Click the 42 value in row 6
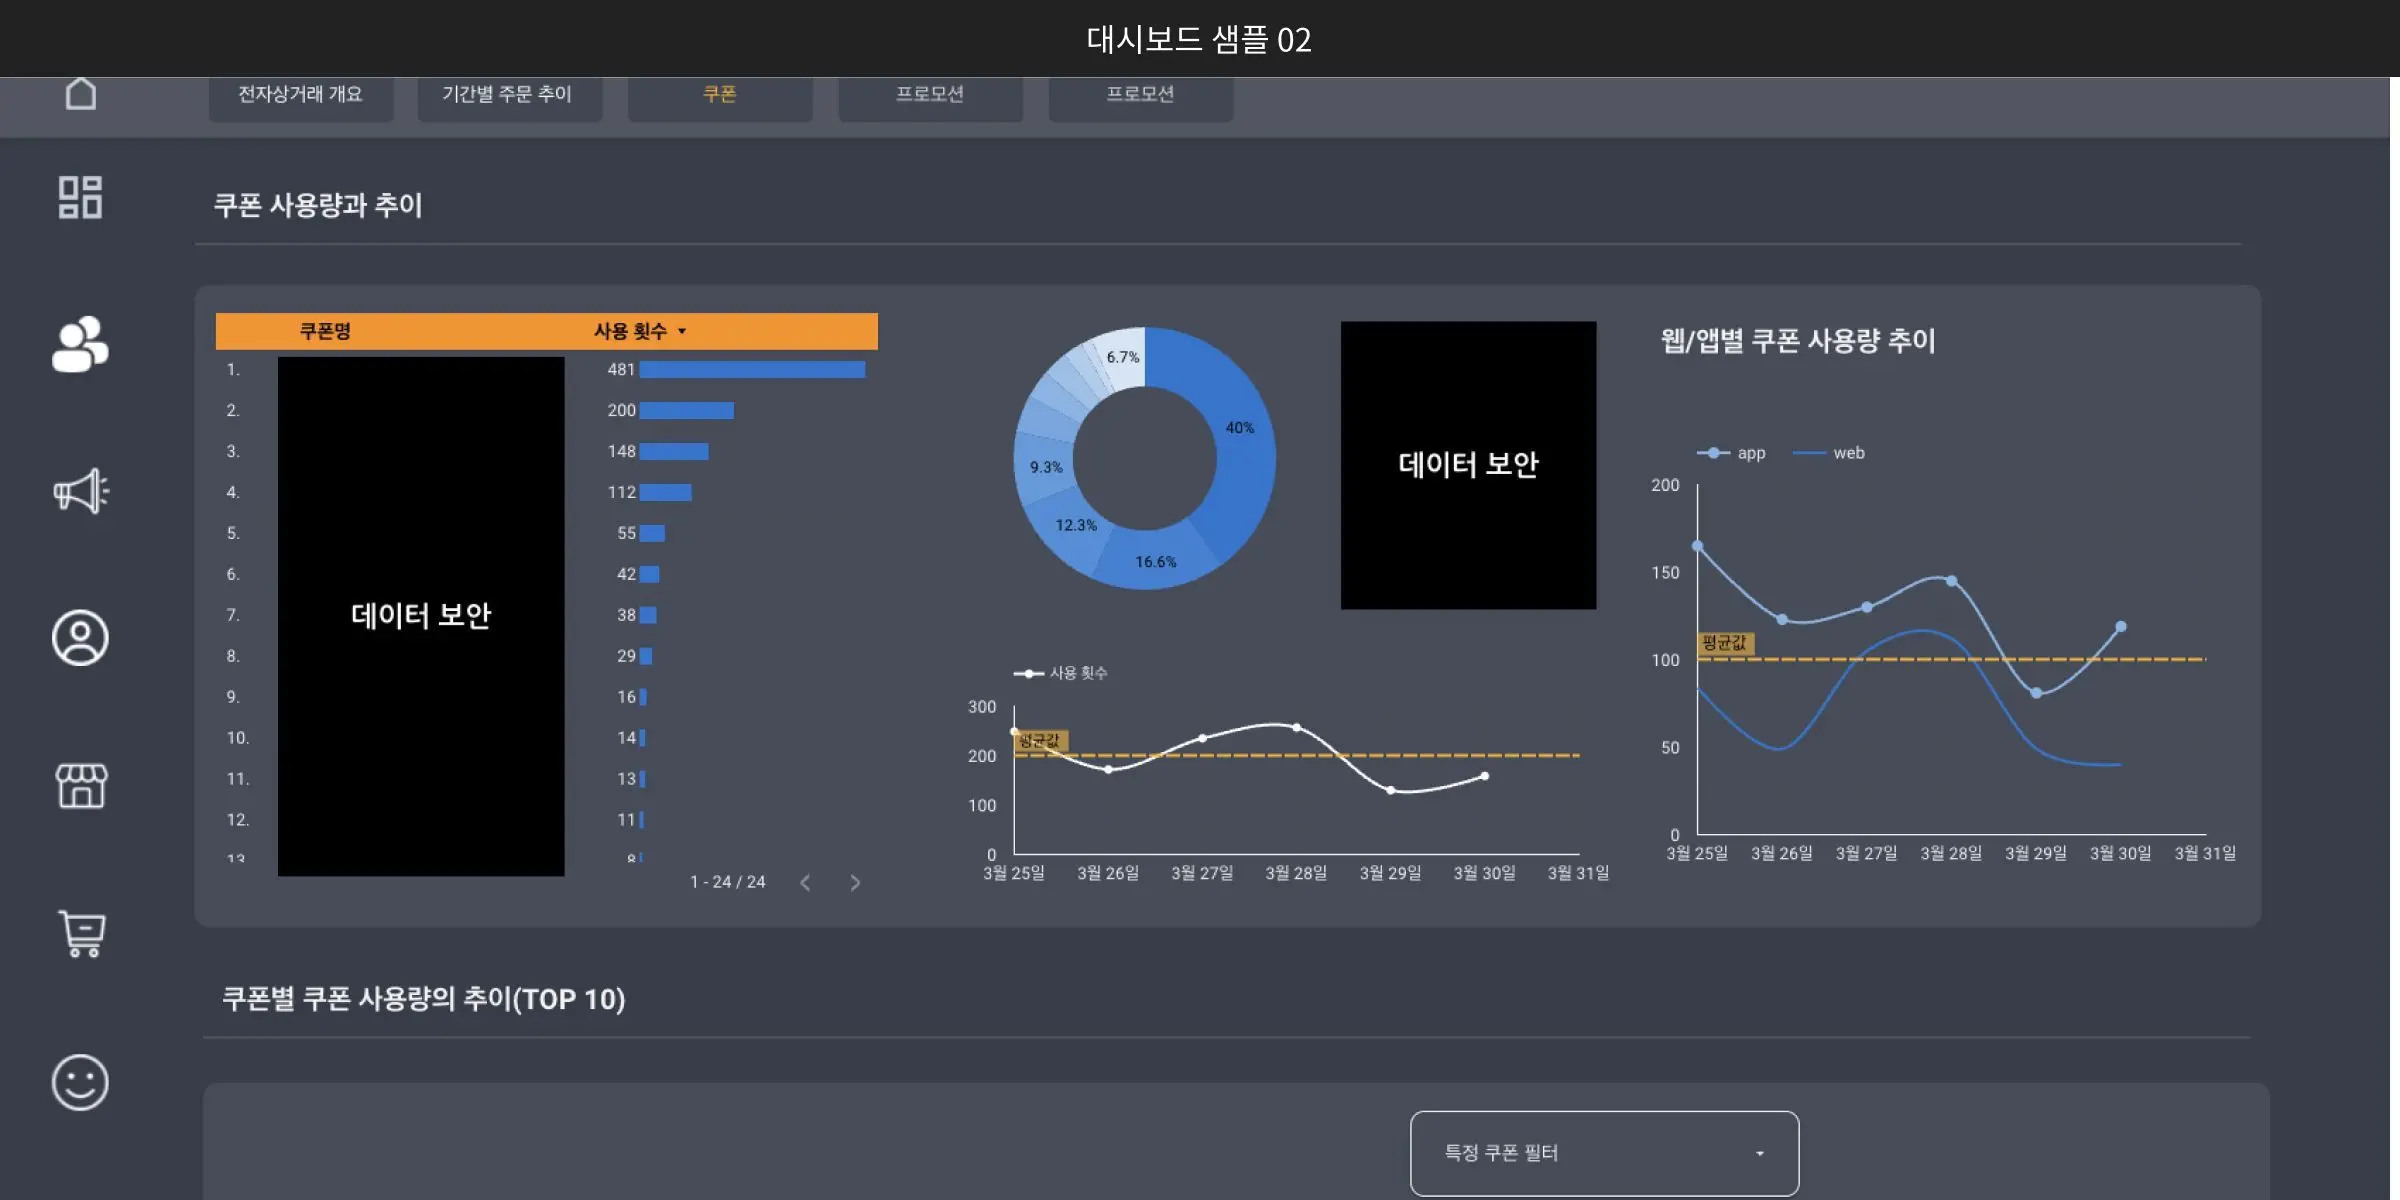Screen dimensions: 2400x1200 tap(627, 575)
